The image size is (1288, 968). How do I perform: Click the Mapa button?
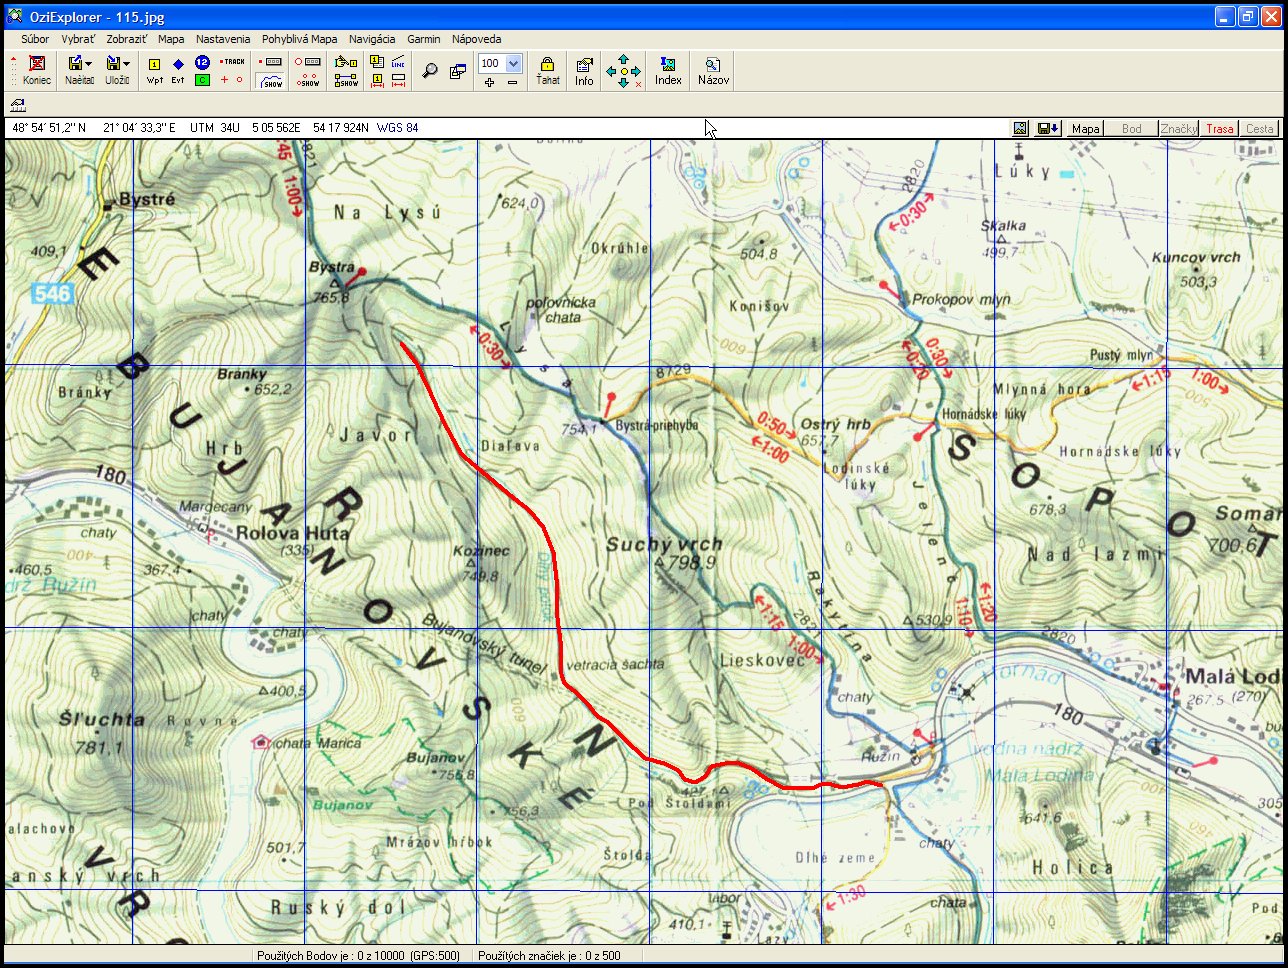coord(1085,128)
